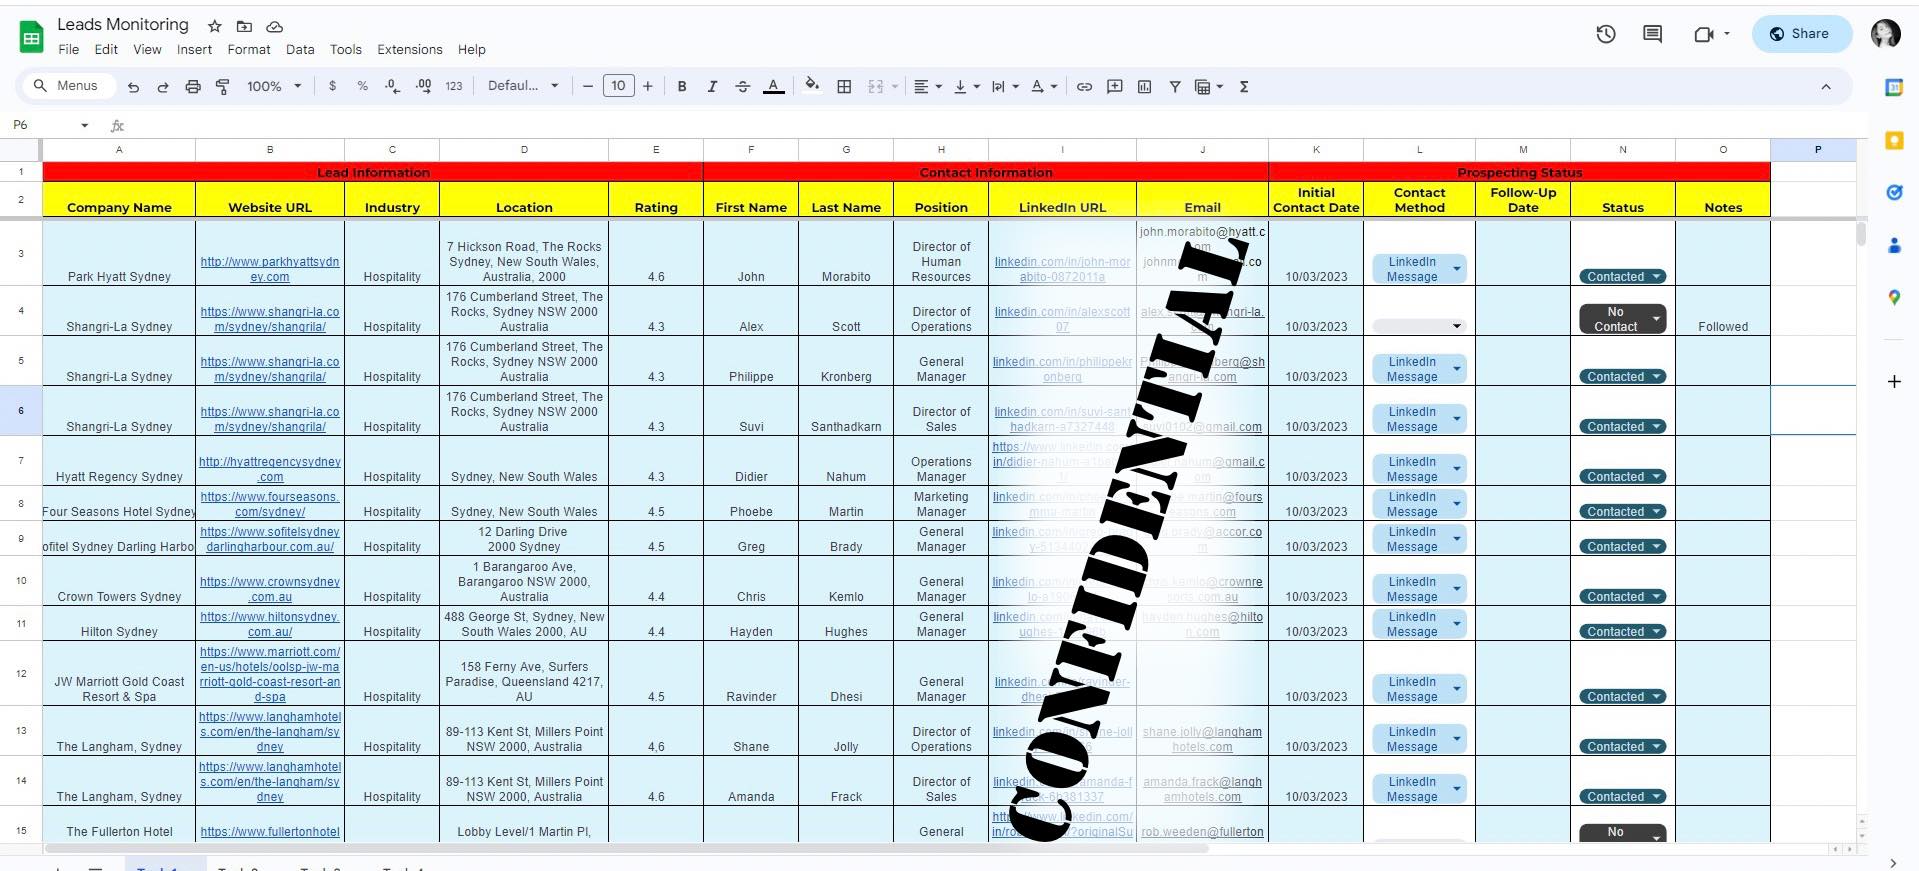The image size is (1919, 871).
Task: Open the Google Sheets home logo
Action: tap(32, 37)
